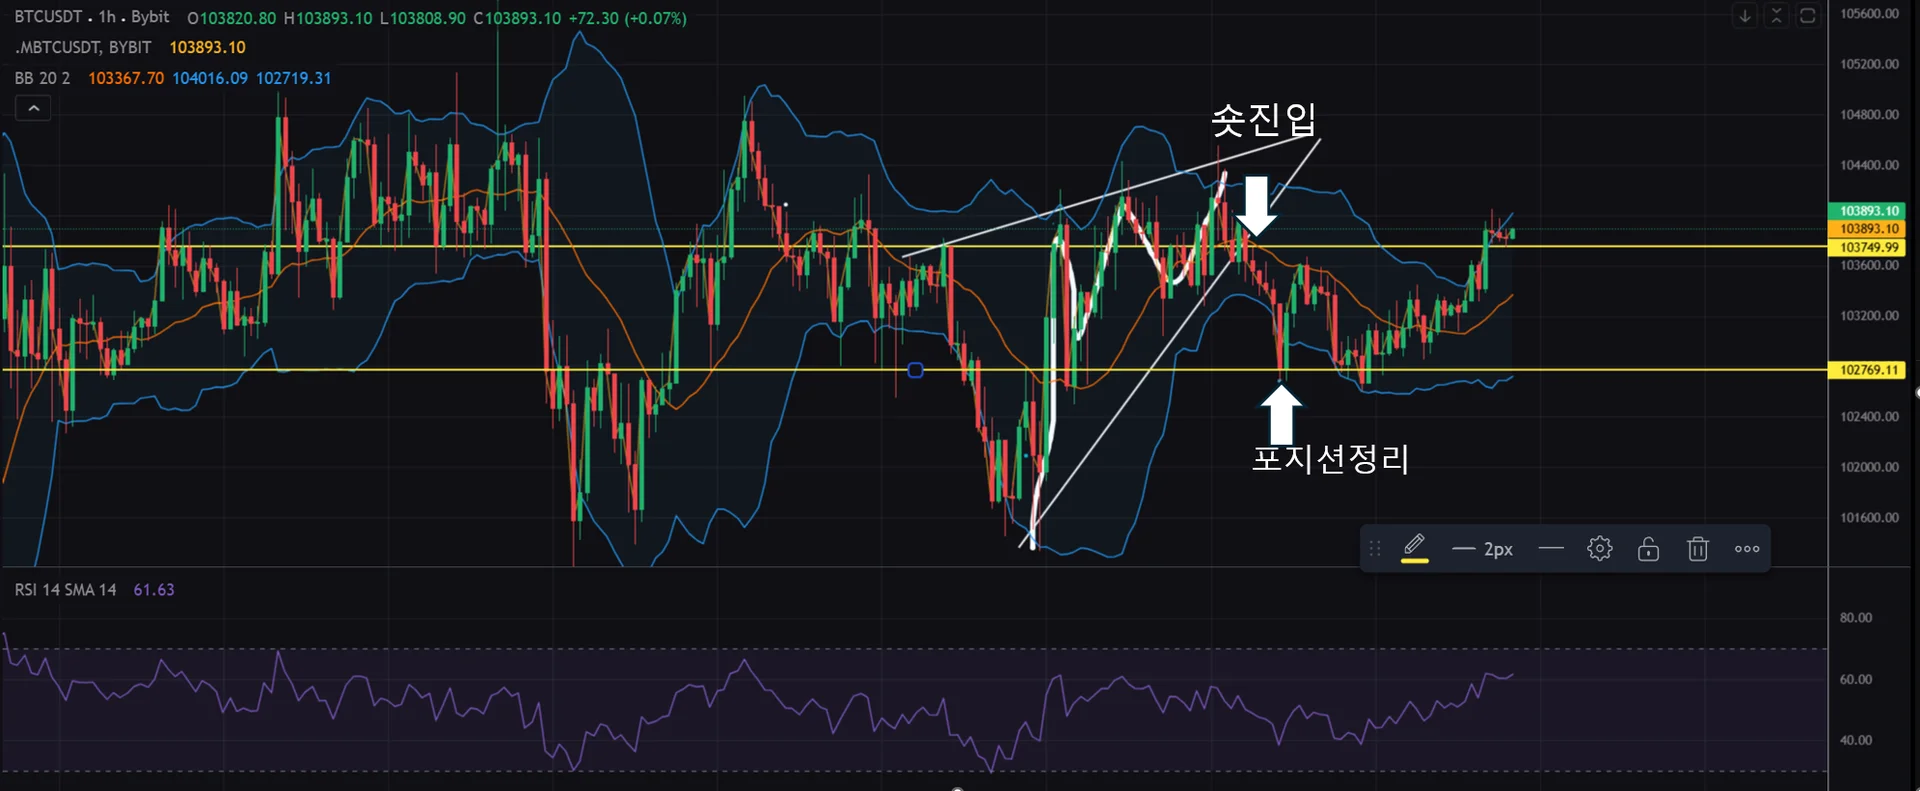Delete selected drawing with trash icon
Image resolution: width=1920 pixels, height=791 pixels.
(x=1698, y=549)
